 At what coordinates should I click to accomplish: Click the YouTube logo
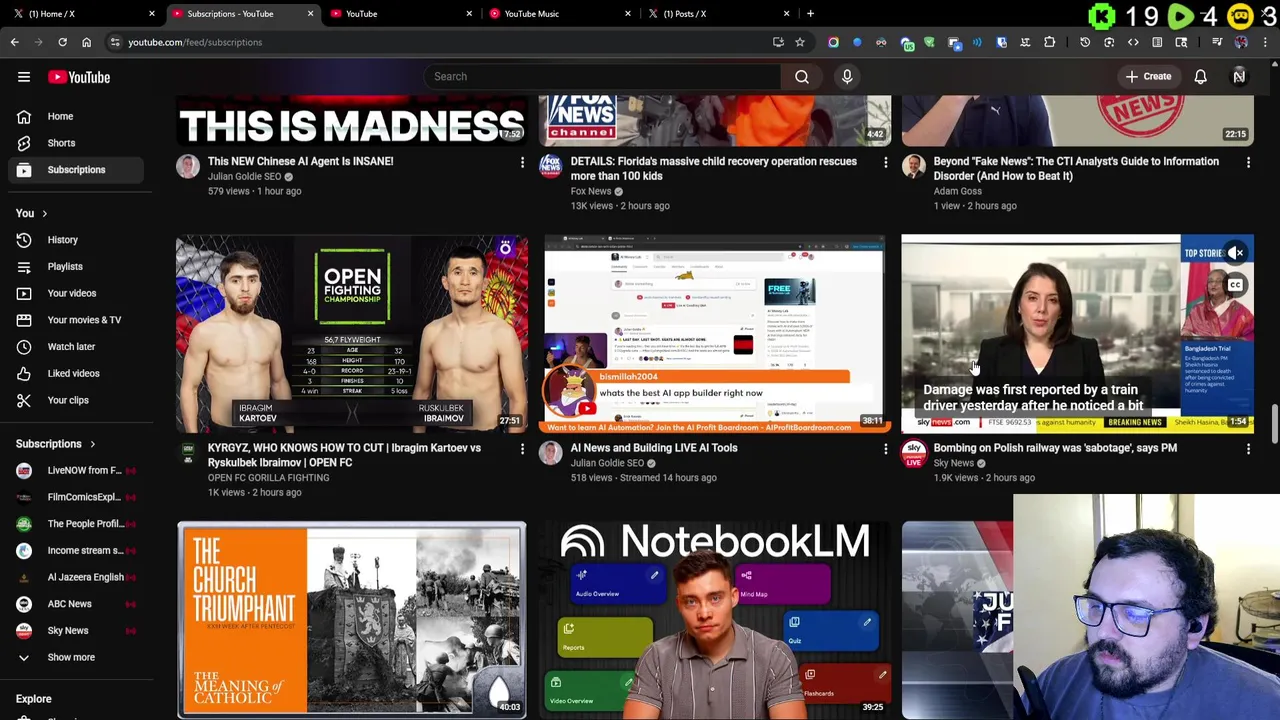[78, 77]
